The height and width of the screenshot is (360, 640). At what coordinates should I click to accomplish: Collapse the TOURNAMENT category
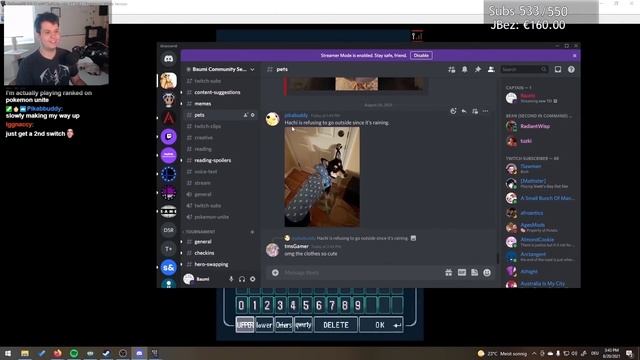(200, 232)
